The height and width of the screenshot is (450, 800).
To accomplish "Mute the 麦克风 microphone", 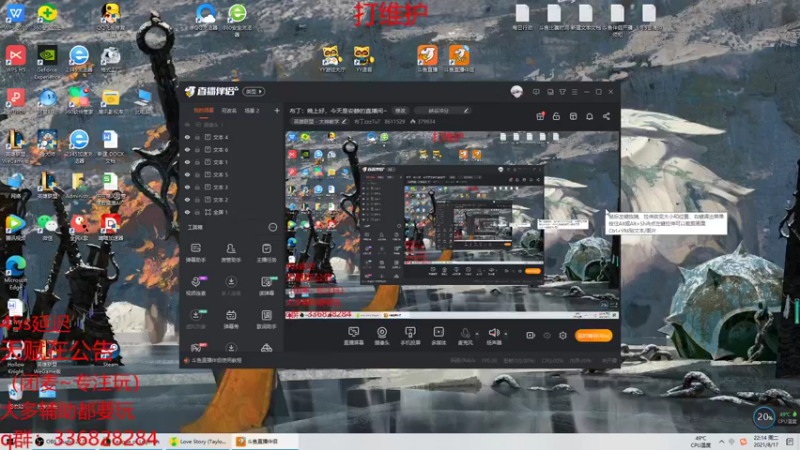I will 465,336.
